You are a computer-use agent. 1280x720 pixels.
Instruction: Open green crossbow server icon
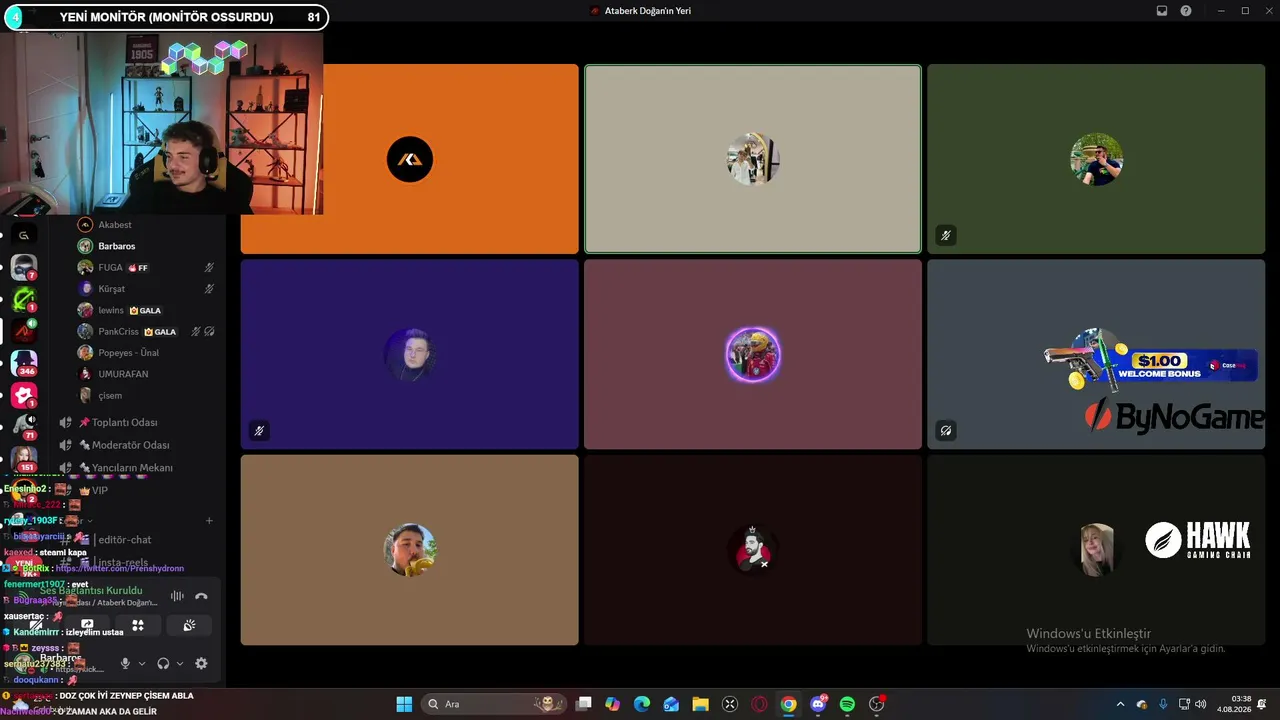(24, 299)
